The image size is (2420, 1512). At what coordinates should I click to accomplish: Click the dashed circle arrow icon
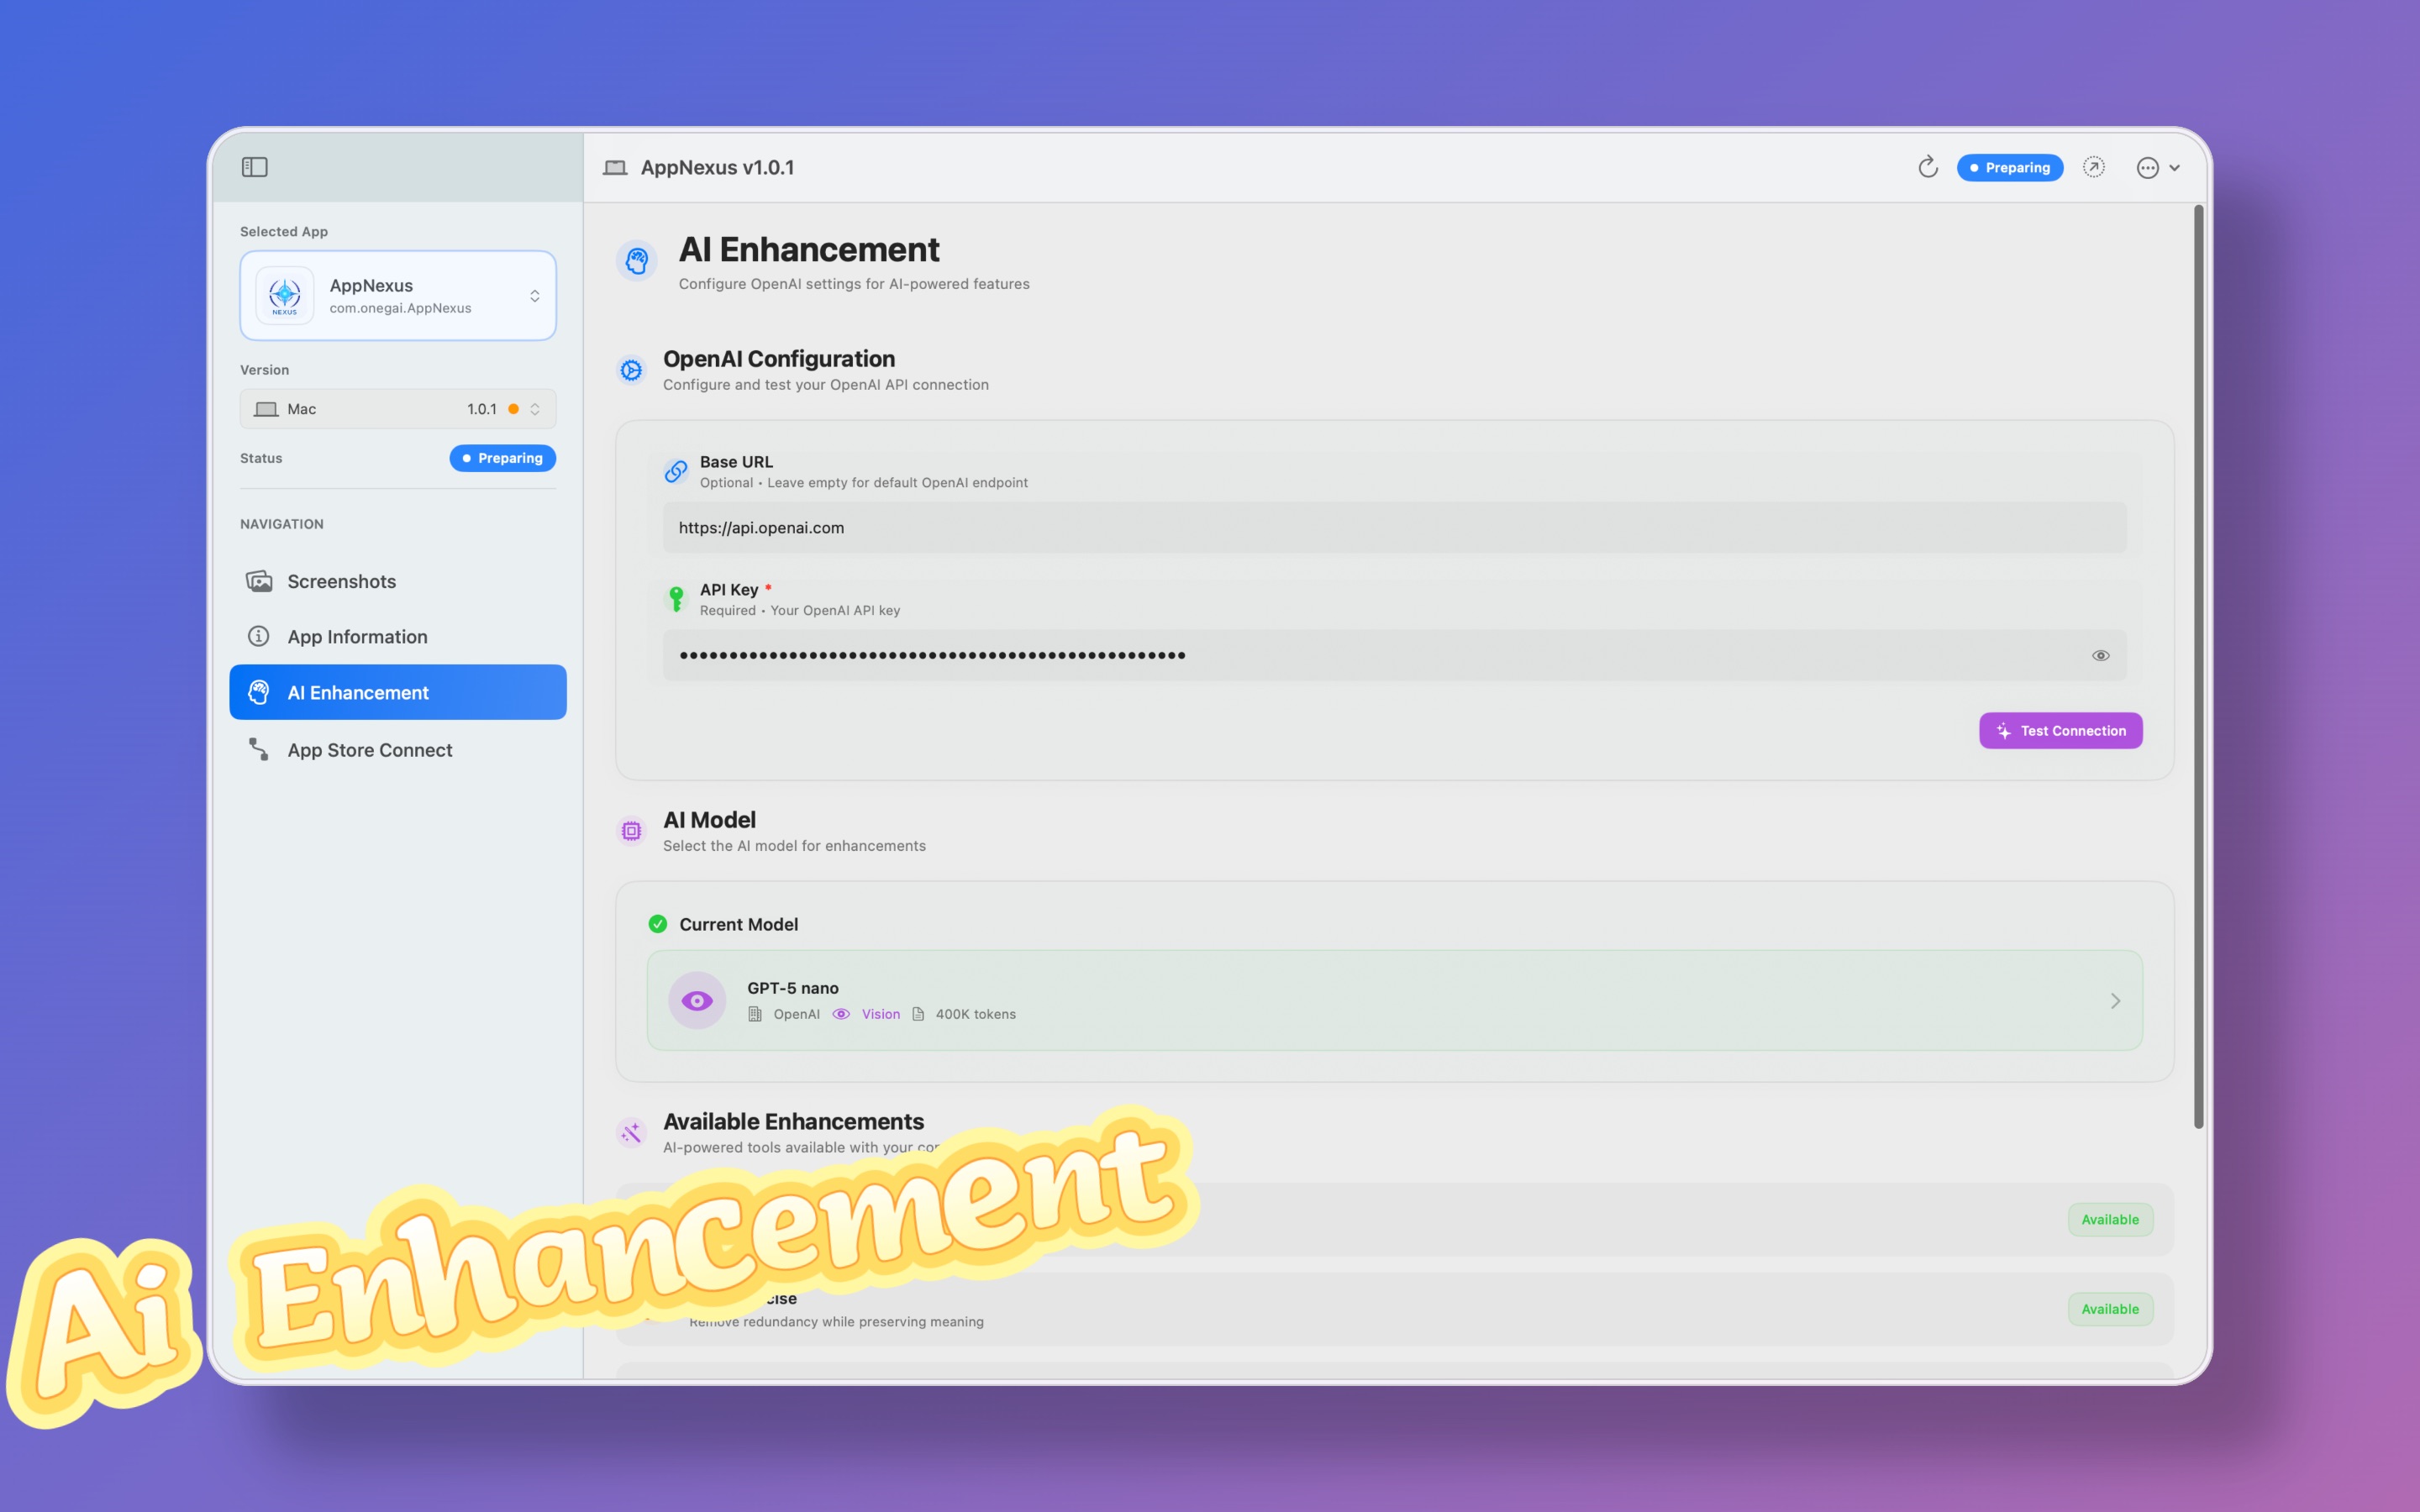(2093, 167)
